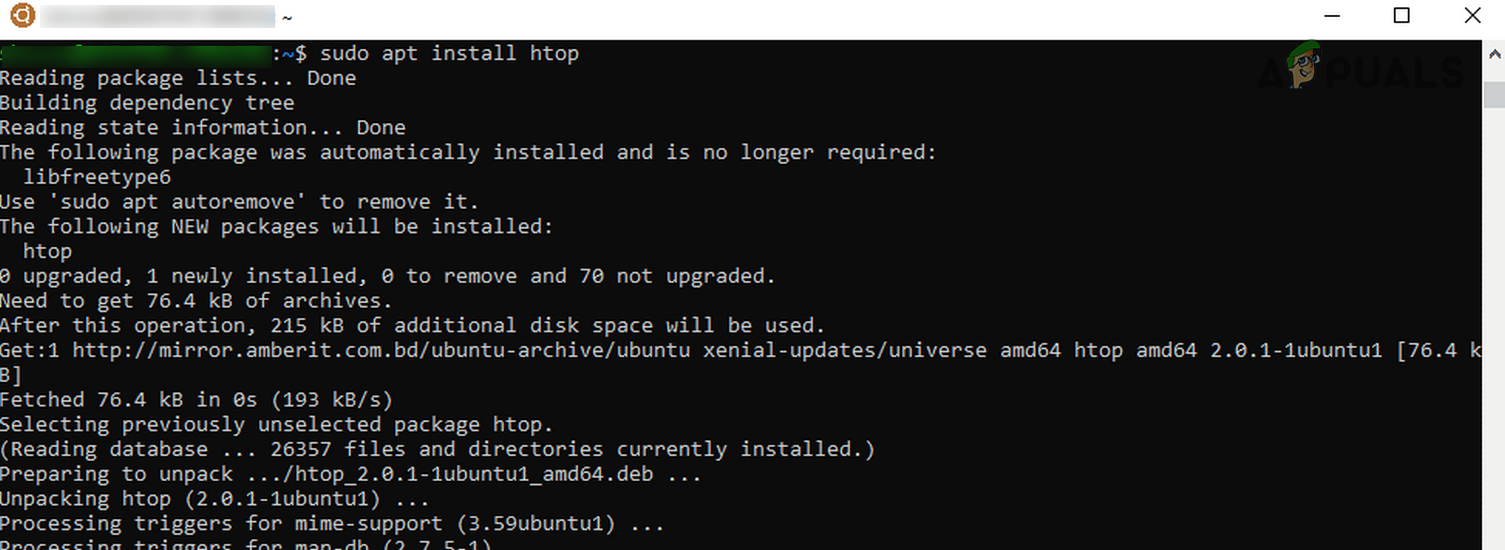
Task: Click the scrollbar up arrow
Action: [x=1494, y=56]
